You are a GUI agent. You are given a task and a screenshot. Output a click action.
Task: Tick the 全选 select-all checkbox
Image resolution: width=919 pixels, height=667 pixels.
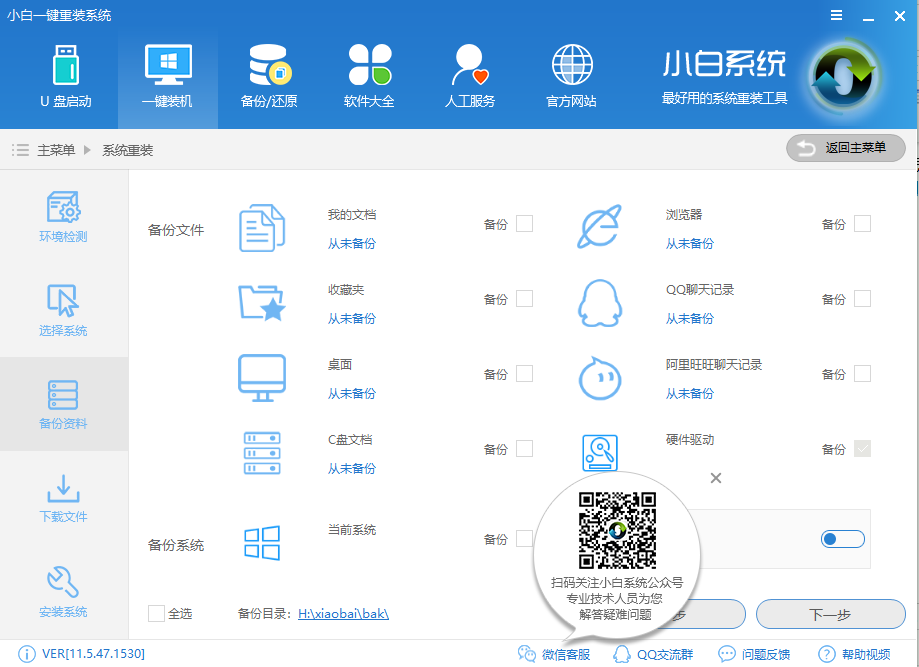point(156,613)
